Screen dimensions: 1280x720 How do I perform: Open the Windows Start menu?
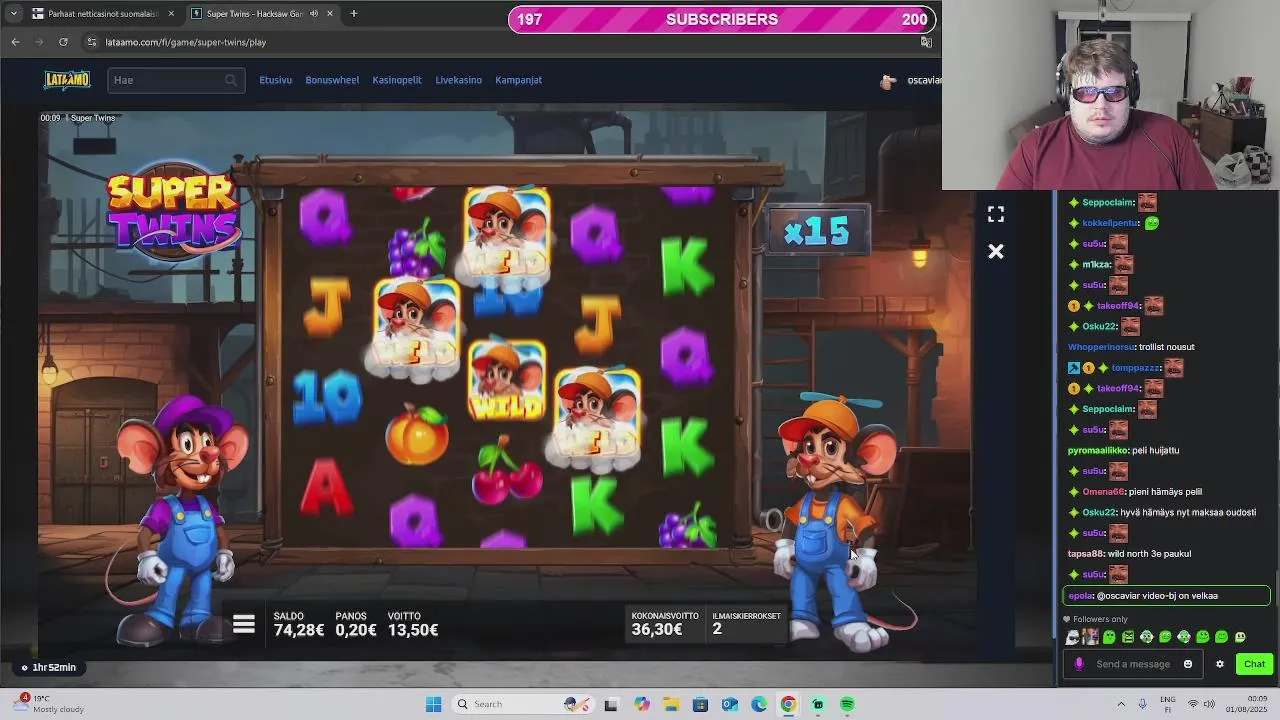434,704
